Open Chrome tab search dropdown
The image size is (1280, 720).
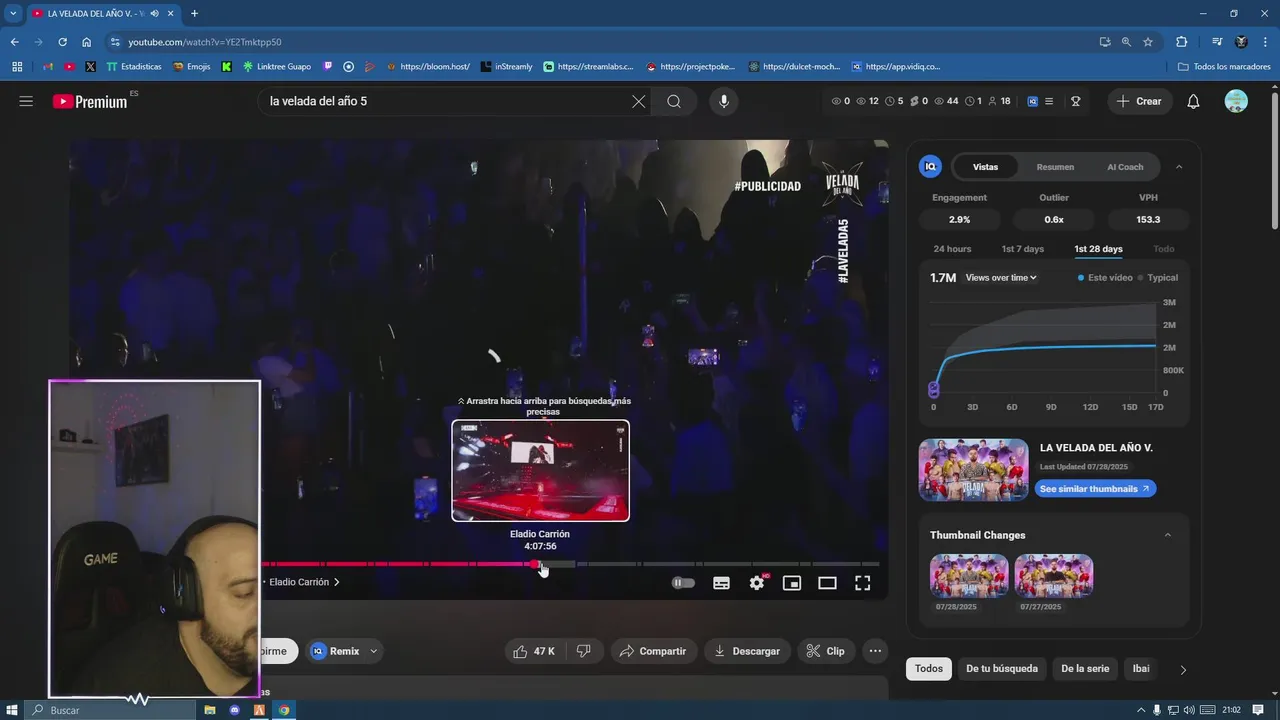tap(13, 13)
